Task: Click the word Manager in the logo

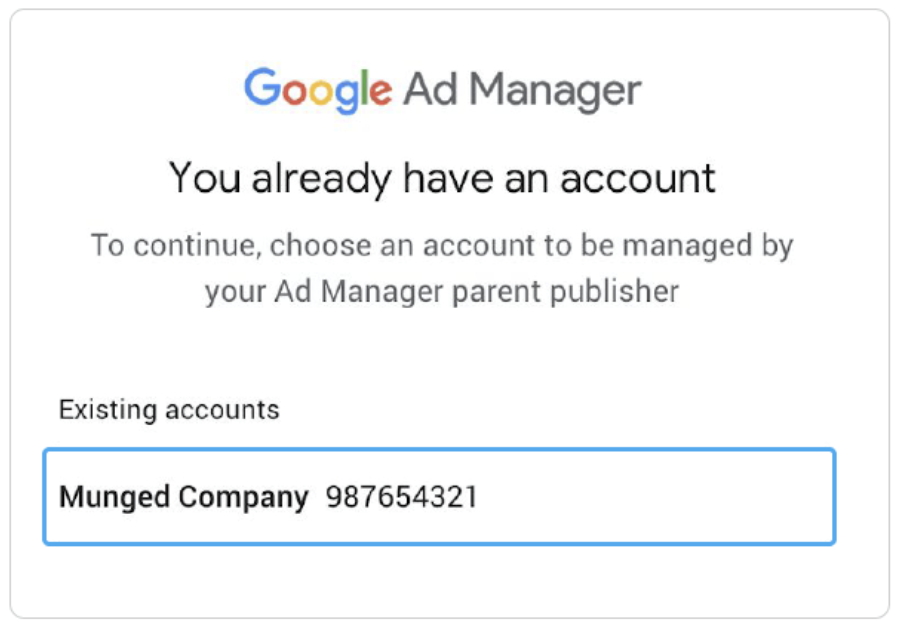Action: [x=556, y=92]
